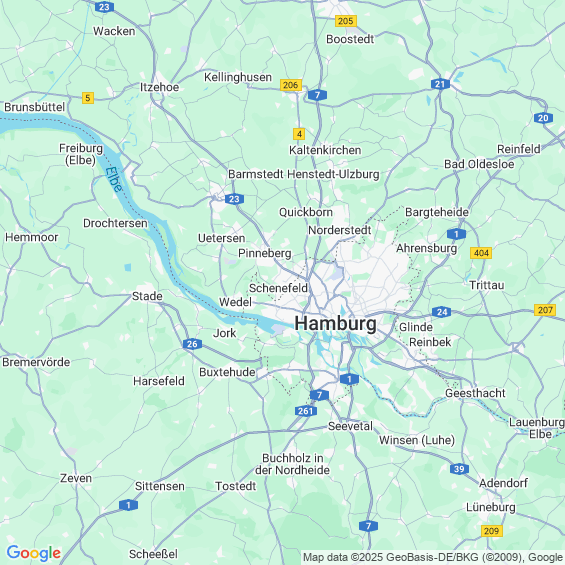Image resolution: width=565 pixels, height=565 pixels.
Task: Click the Norderstedt label
Action: coord(339,230)
